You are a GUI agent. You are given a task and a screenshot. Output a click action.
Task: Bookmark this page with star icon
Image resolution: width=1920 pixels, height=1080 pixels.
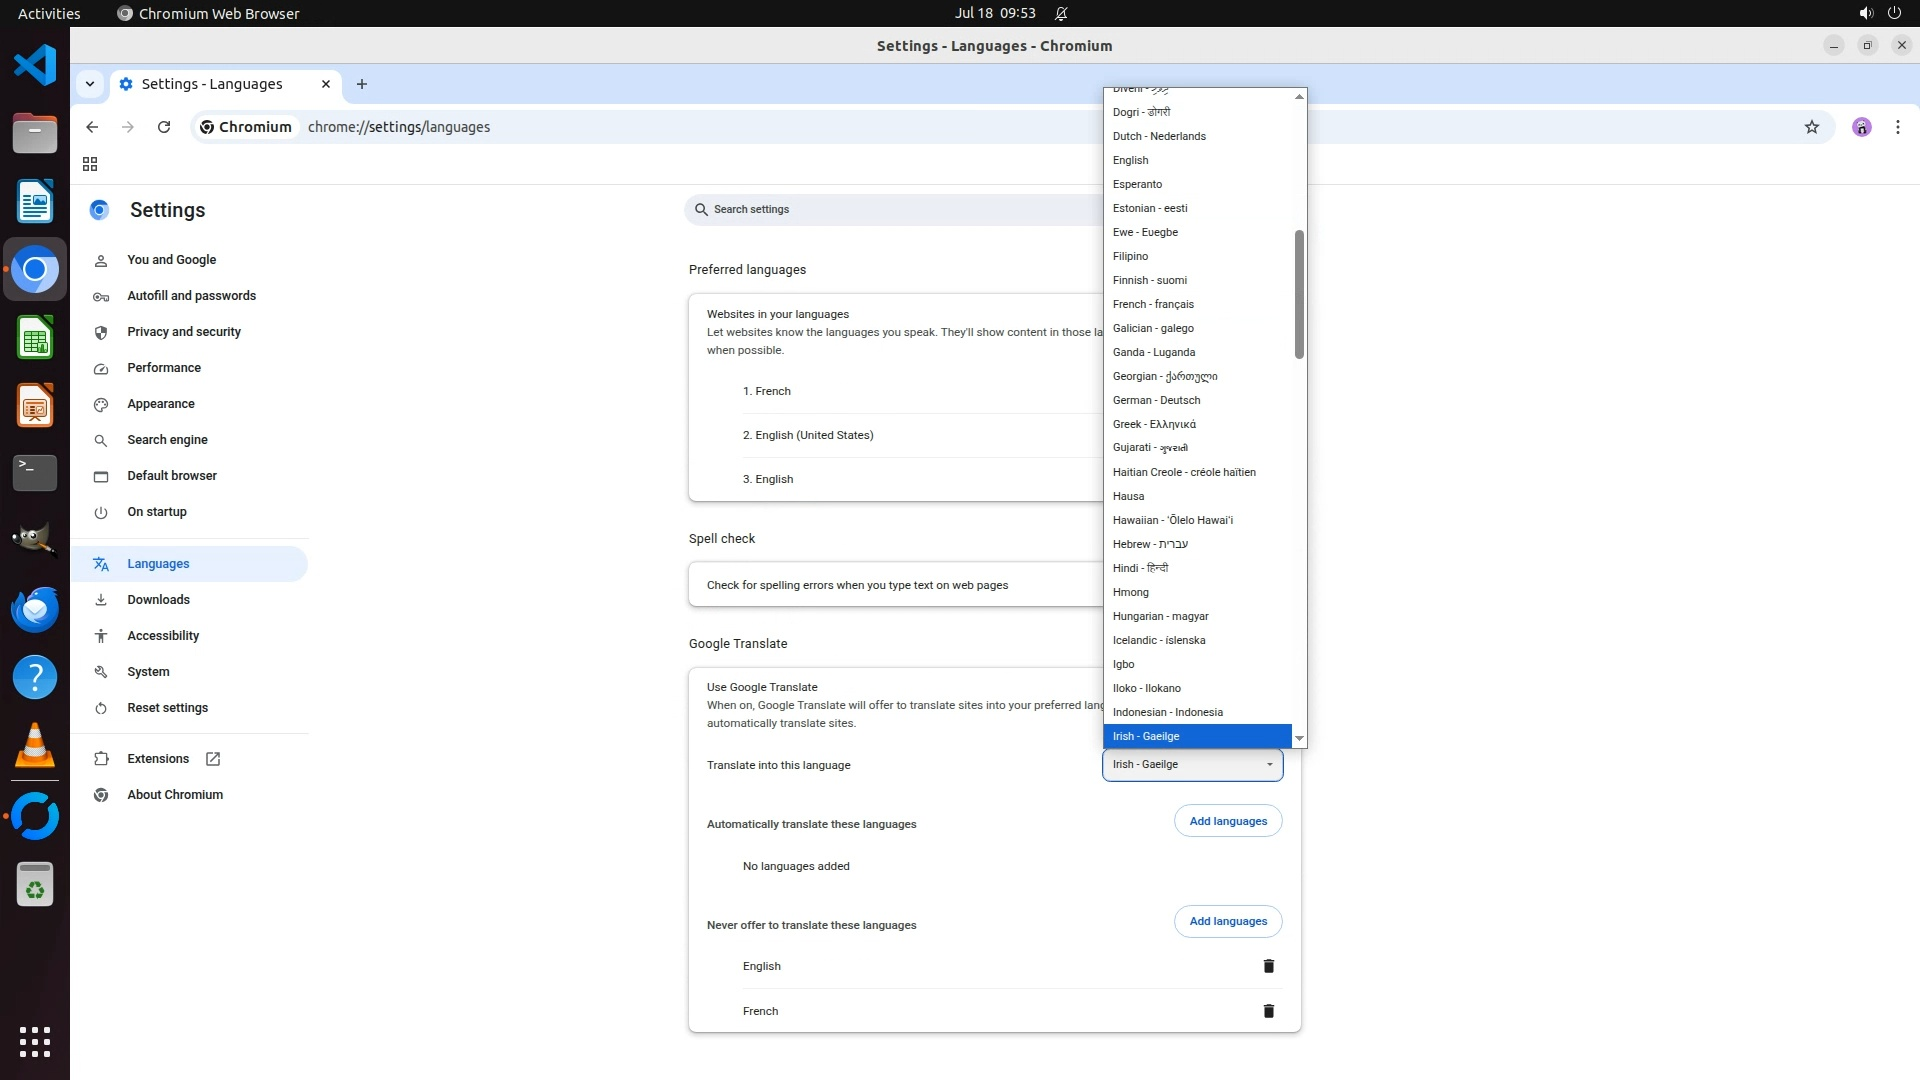[1811, 127]
